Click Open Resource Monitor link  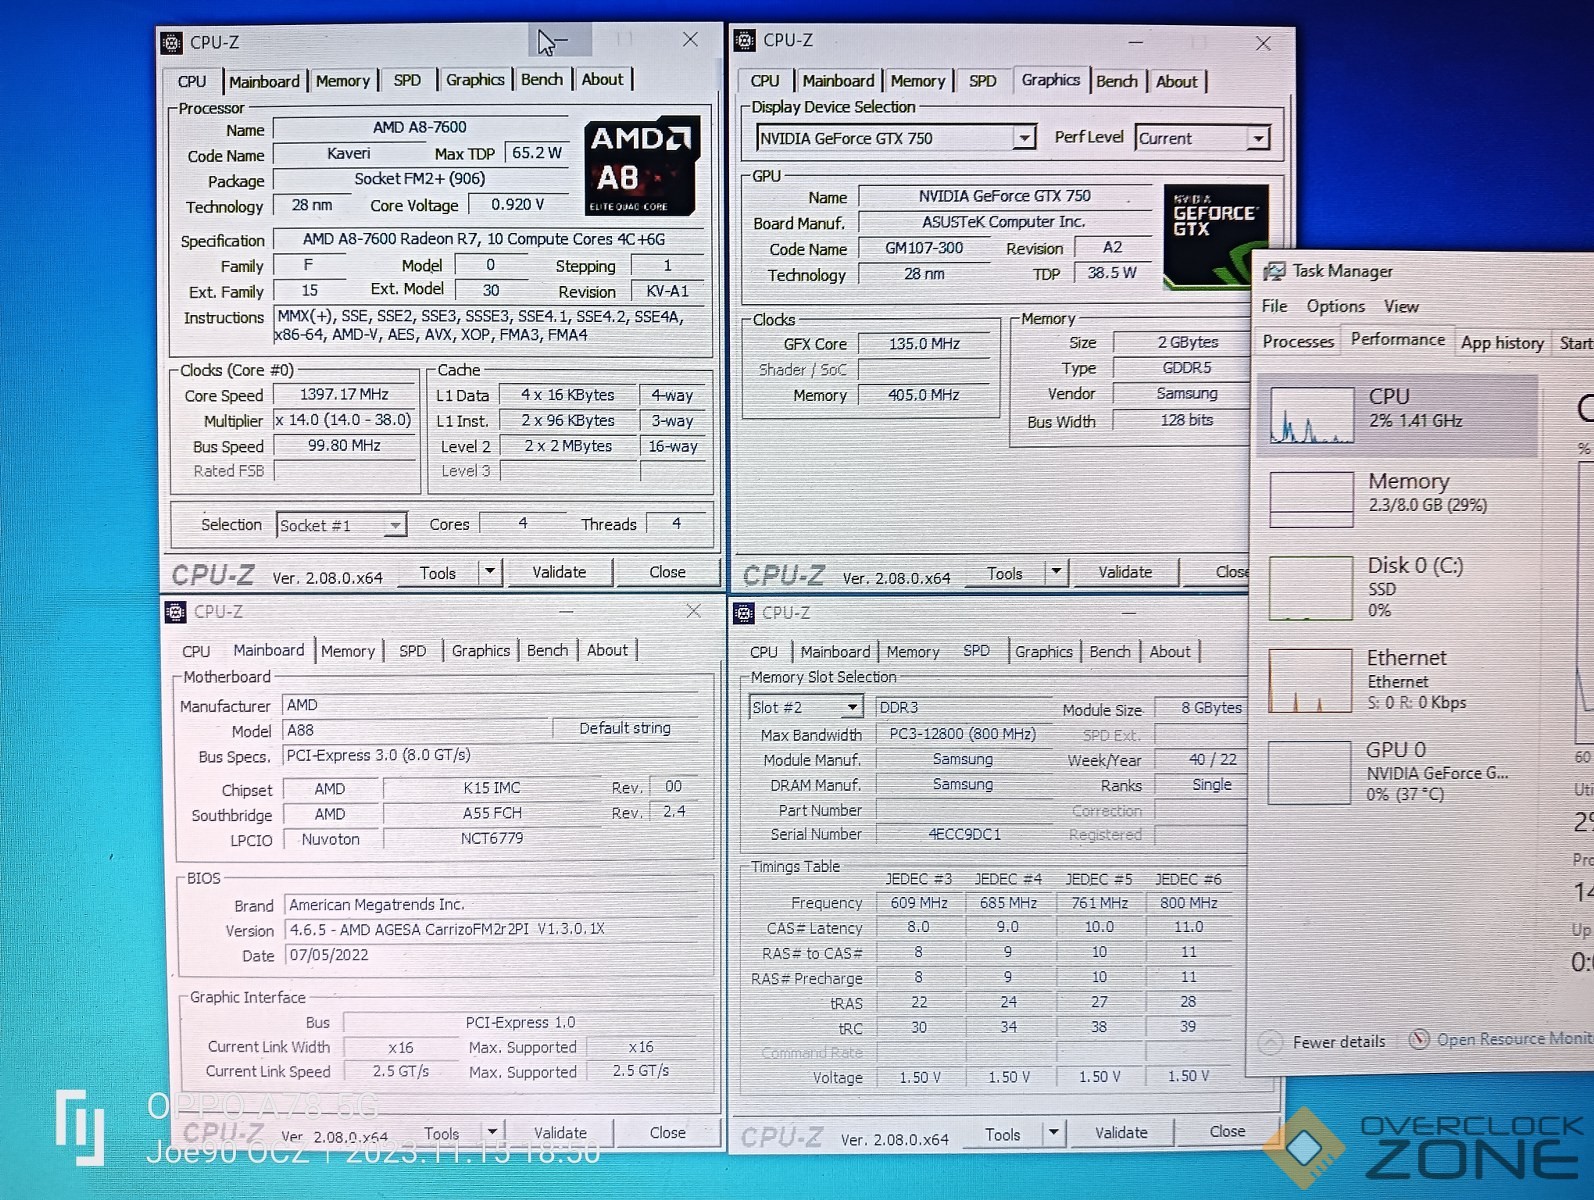(1514, 1039)
